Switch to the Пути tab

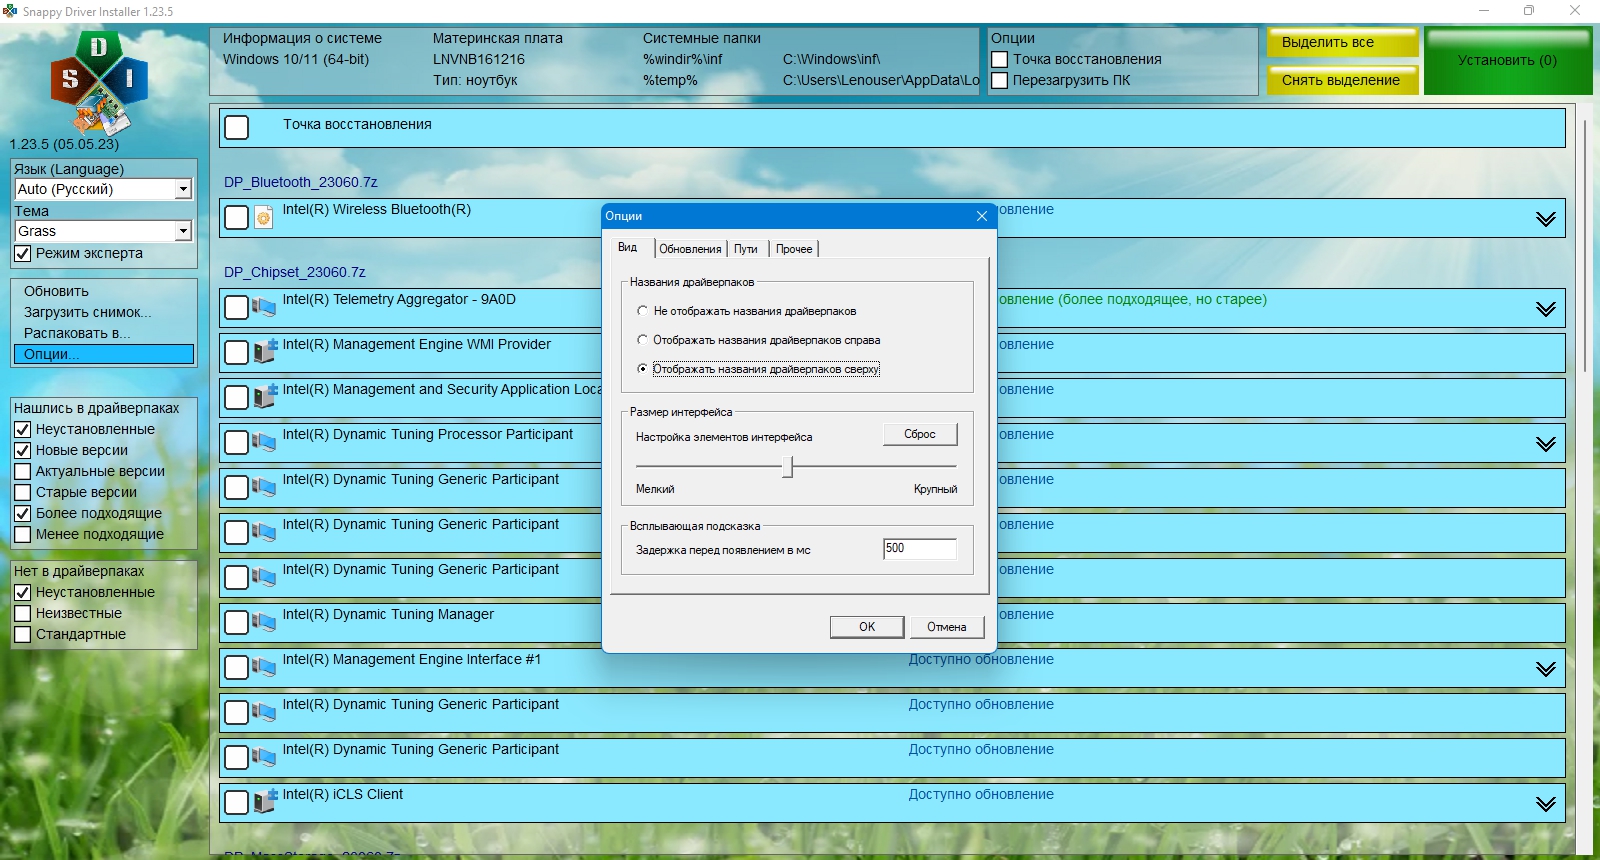[x=746, y=249]
